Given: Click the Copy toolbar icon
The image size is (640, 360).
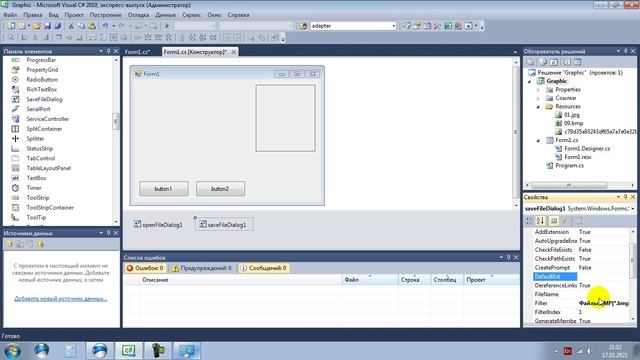Looking at the screenshot, I should click(81, 26).
